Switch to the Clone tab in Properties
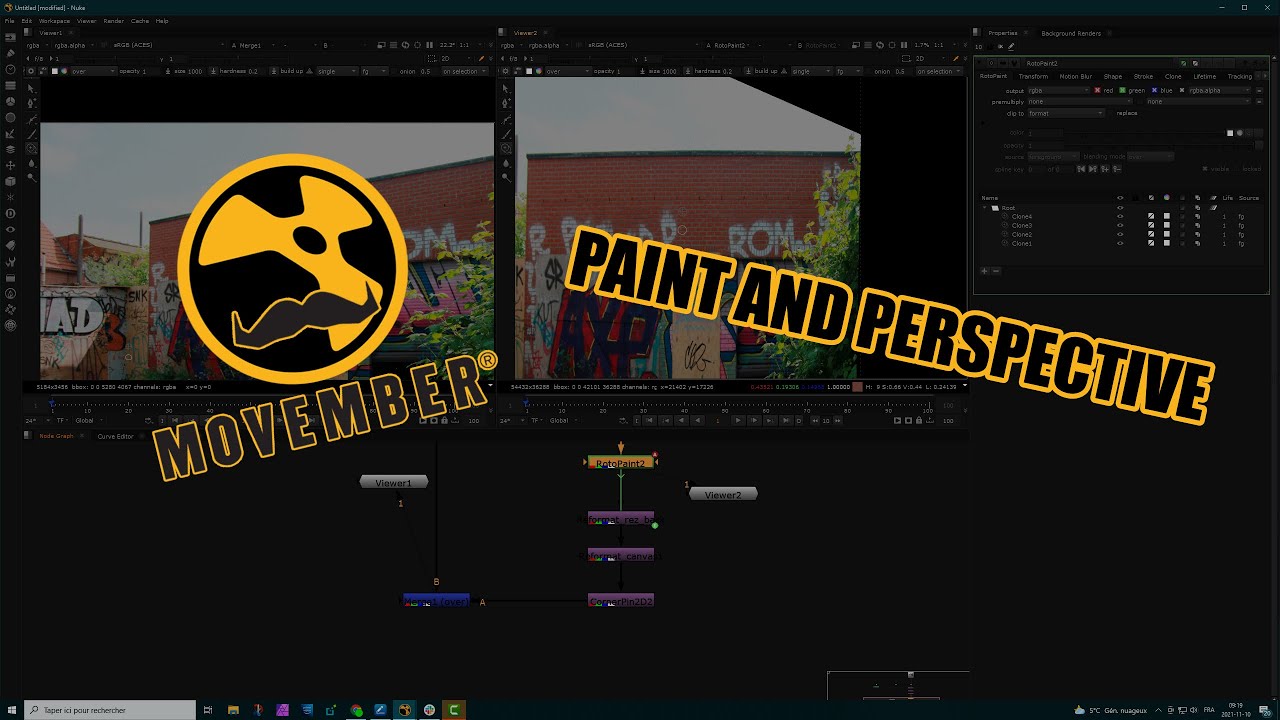1280x720 pixels. (1173, 76)
